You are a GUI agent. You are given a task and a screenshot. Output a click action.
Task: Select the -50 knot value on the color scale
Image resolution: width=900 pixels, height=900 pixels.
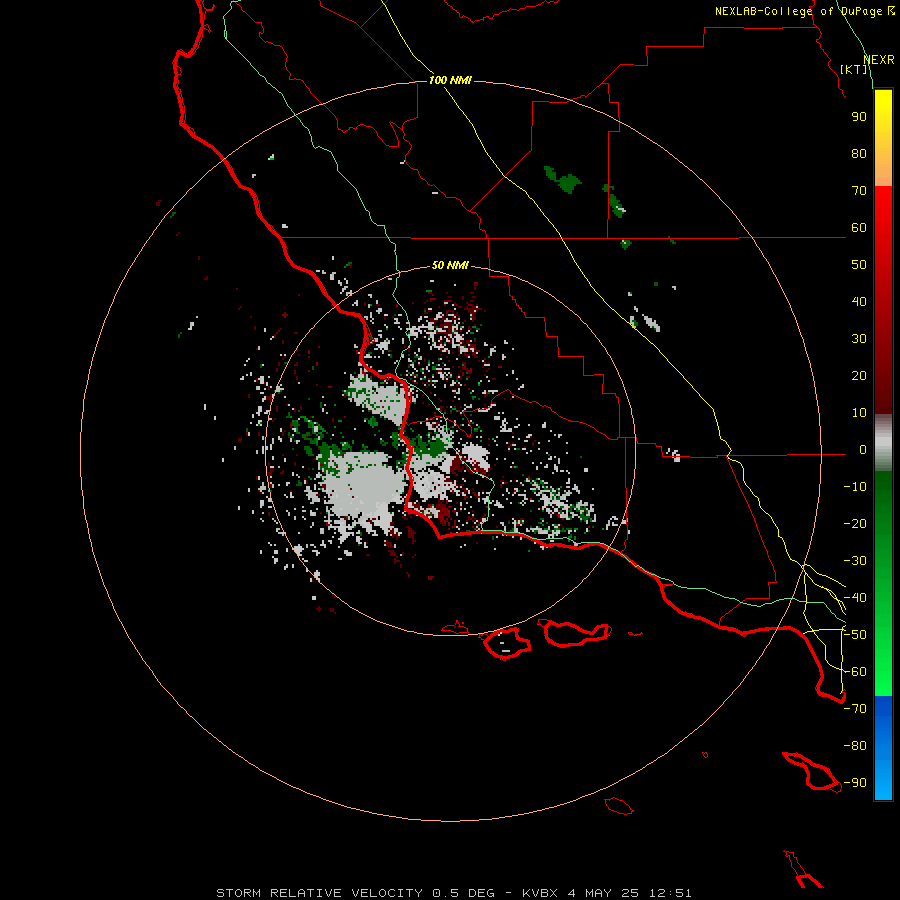click(x=855, y=635)
